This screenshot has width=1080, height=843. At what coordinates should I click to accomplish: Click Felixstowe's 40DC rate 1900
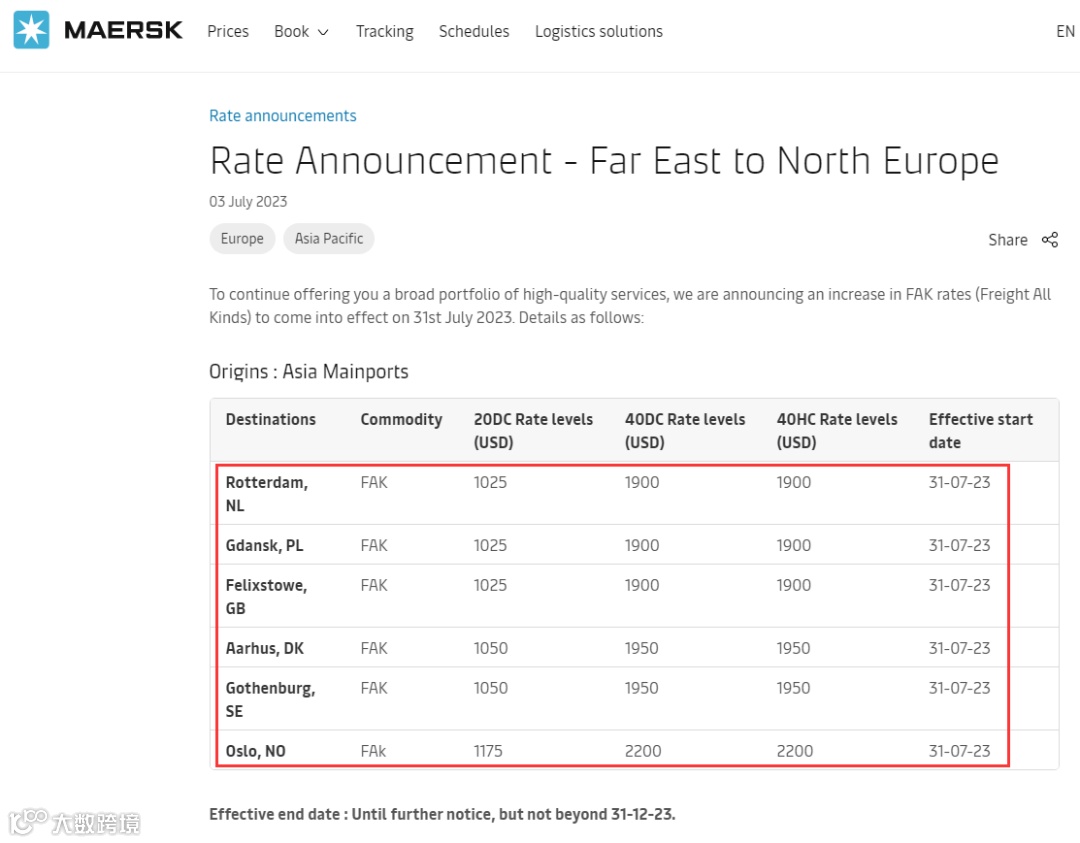(x=642, y=585)
